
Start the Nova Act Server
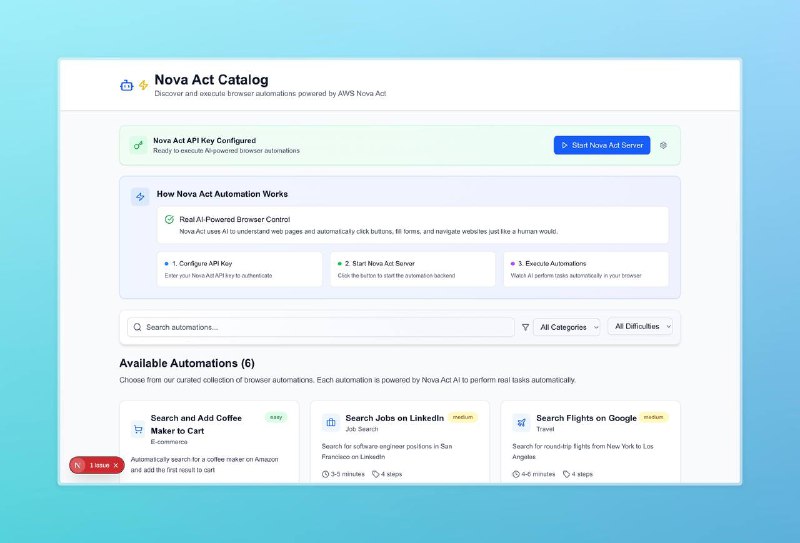point(602,145)
